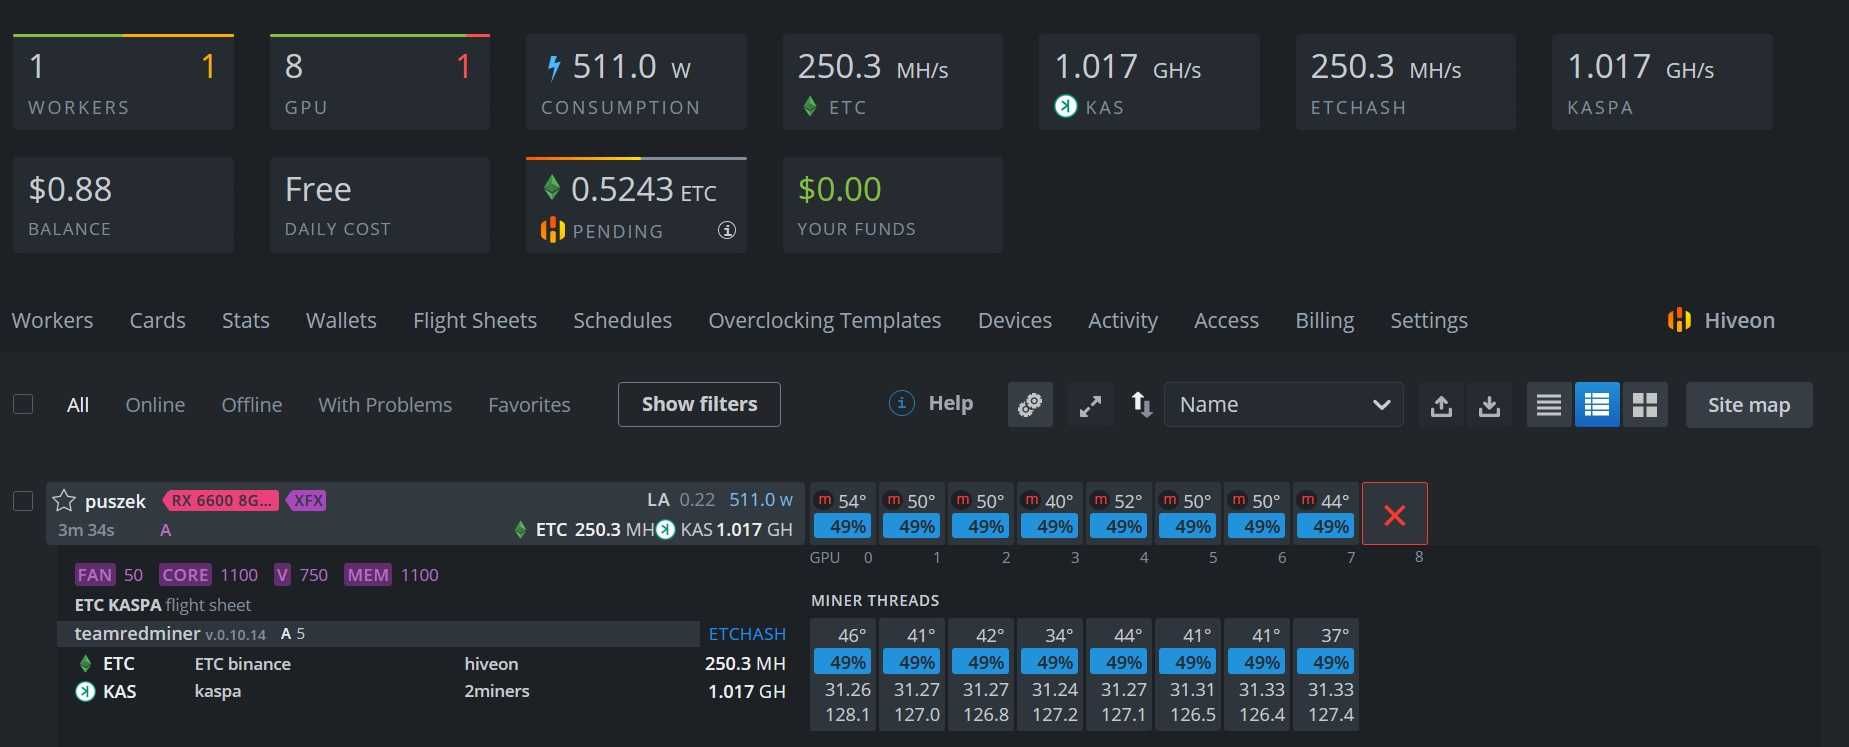Toggle the sort direction arrows icon
The width and height of the screenshot is (1849, 747).
1141,404
